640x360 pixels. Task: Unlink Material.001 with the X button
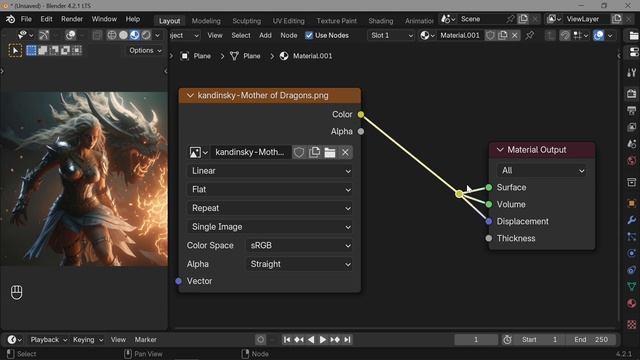pos(515,36)
